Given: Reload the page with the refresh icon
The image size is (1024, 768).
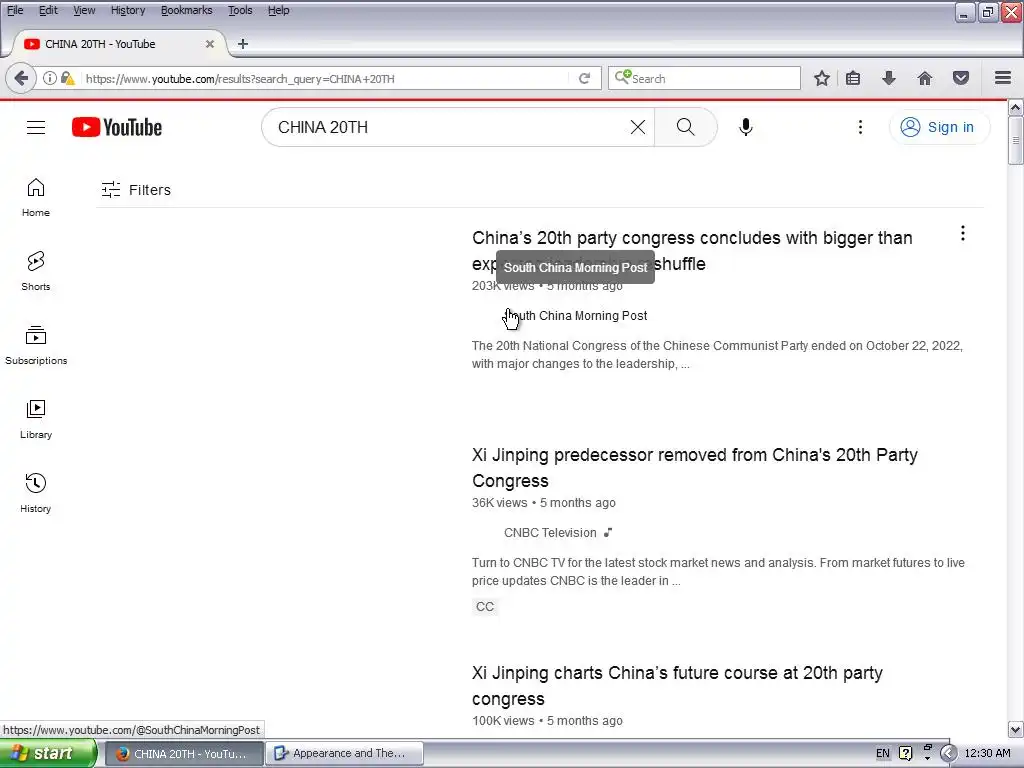Looking at the screenshot, I should click(584, 78).
